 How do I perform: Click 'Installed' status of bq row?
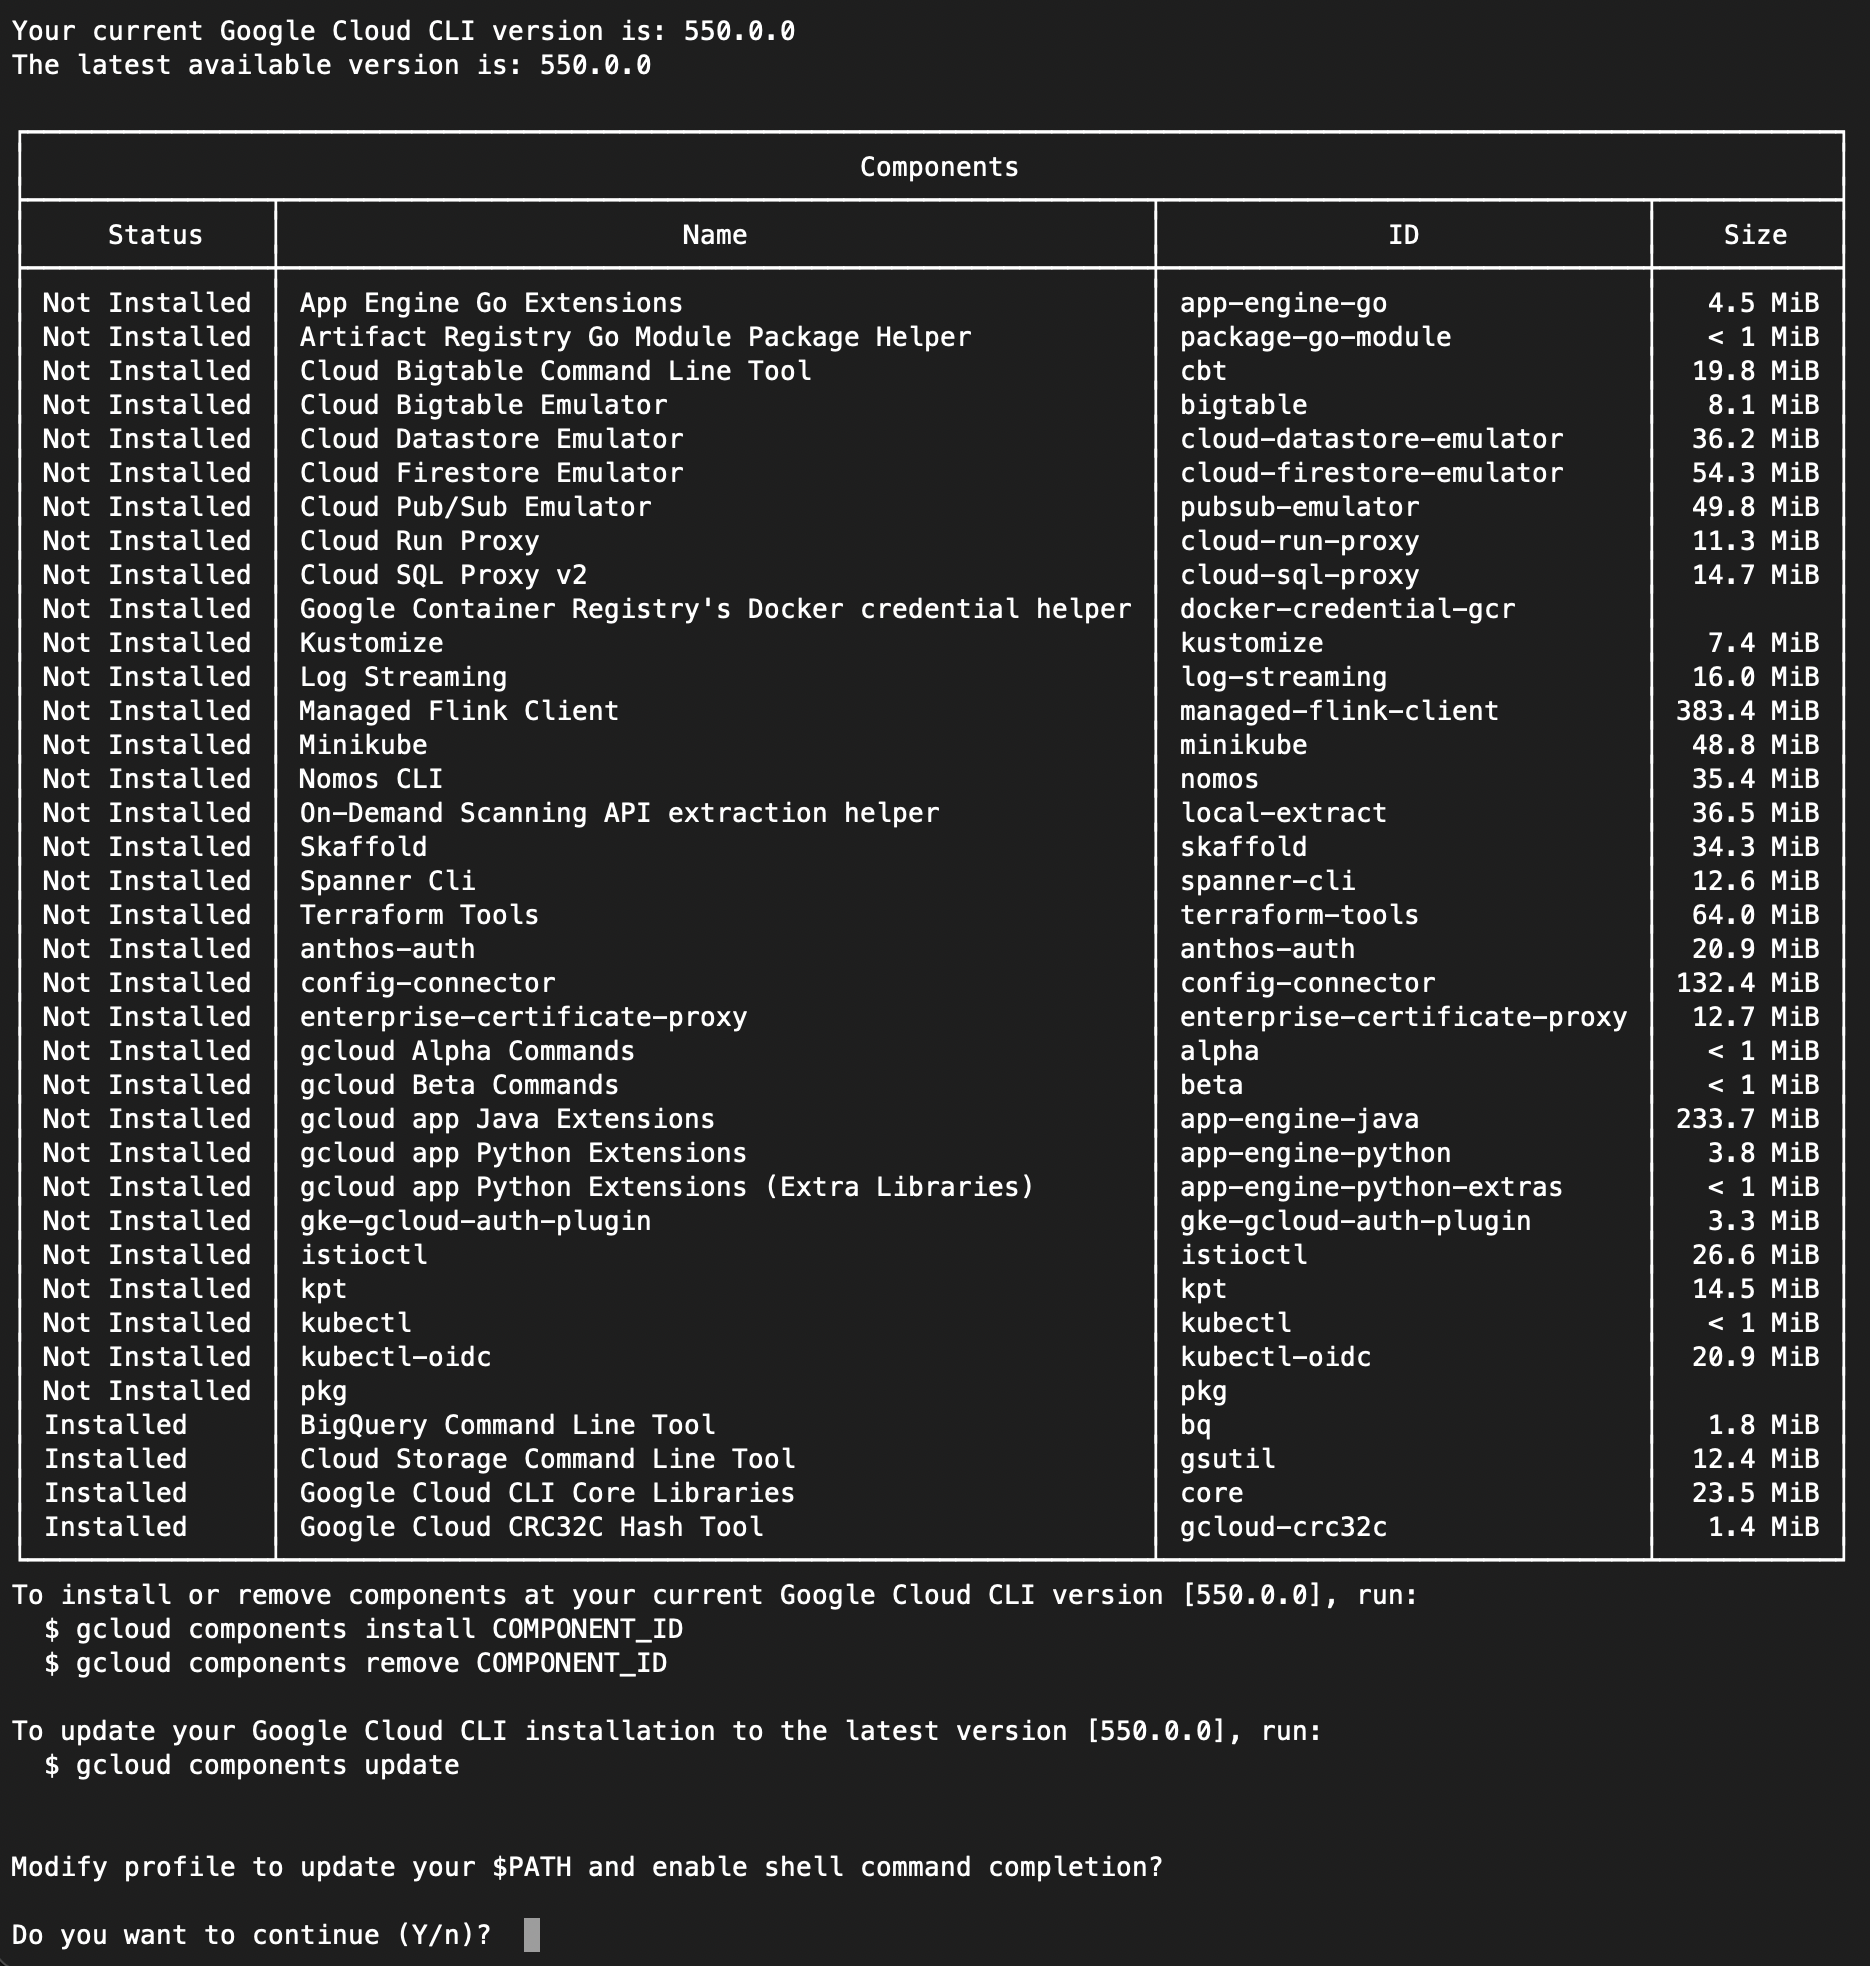(x=115, y=1425)
